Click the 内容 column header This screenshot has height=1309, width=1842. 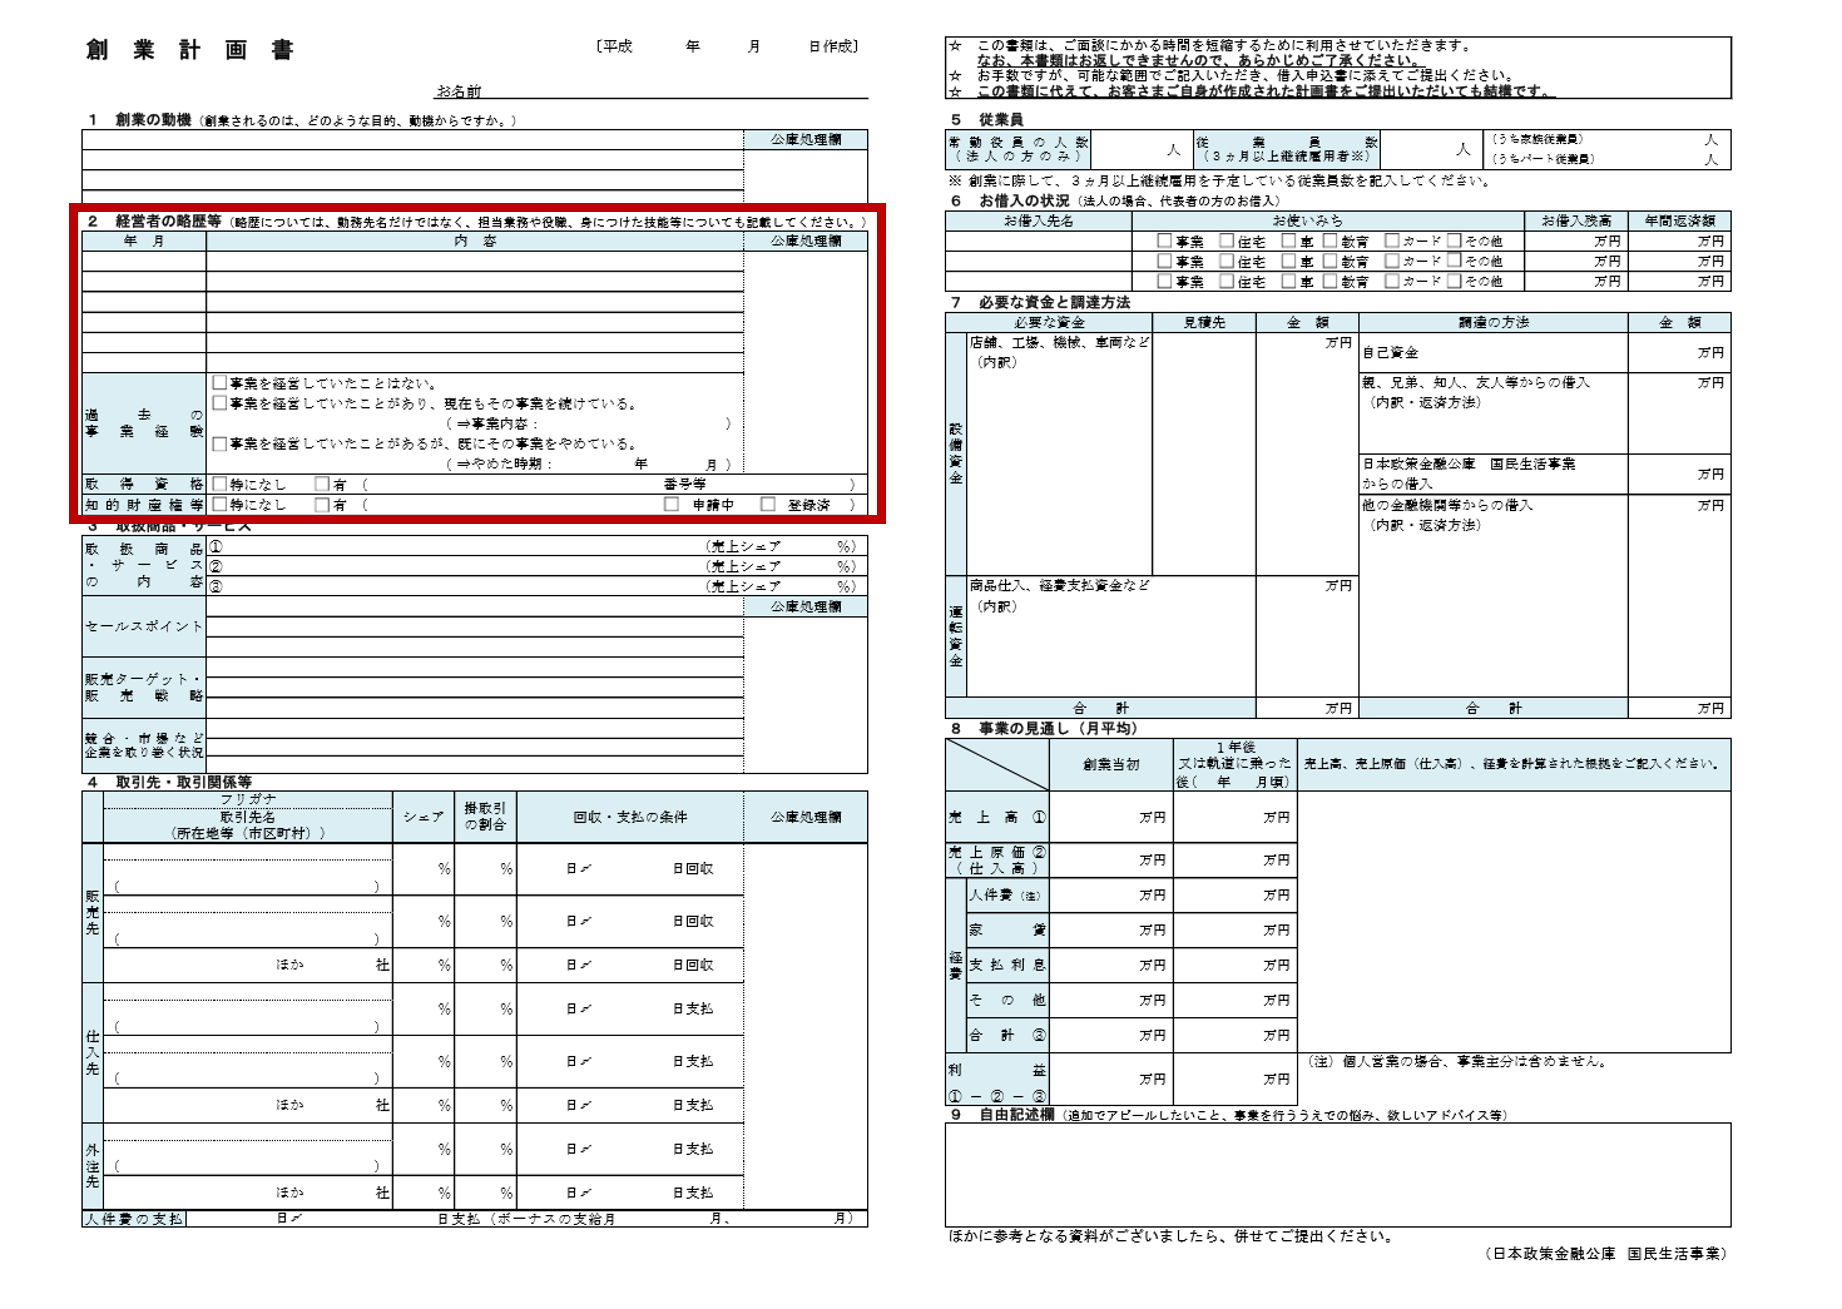pyautogui.click(x=475, y=241)
